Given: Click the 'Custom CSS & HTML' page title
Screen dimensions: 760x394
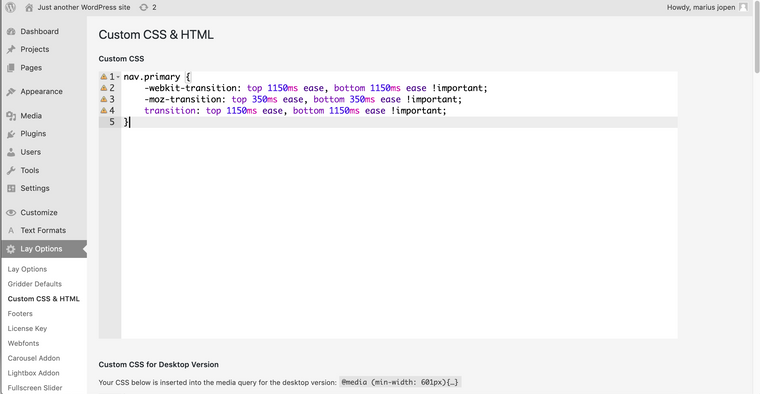Looking at the screenshot, I should [x=156, y=35].
